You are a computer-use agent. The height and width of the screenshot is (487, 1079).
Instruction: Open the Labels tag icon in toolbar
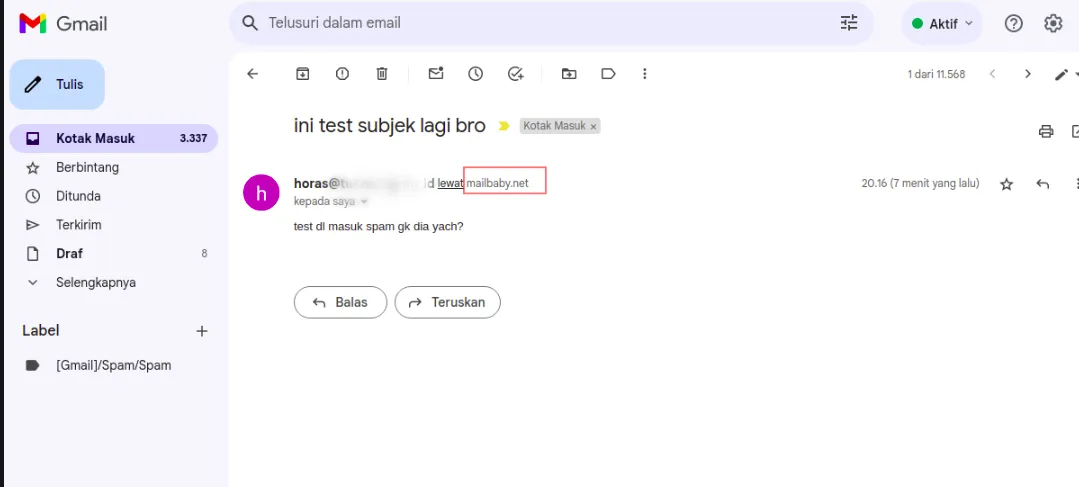pos(608,74)
